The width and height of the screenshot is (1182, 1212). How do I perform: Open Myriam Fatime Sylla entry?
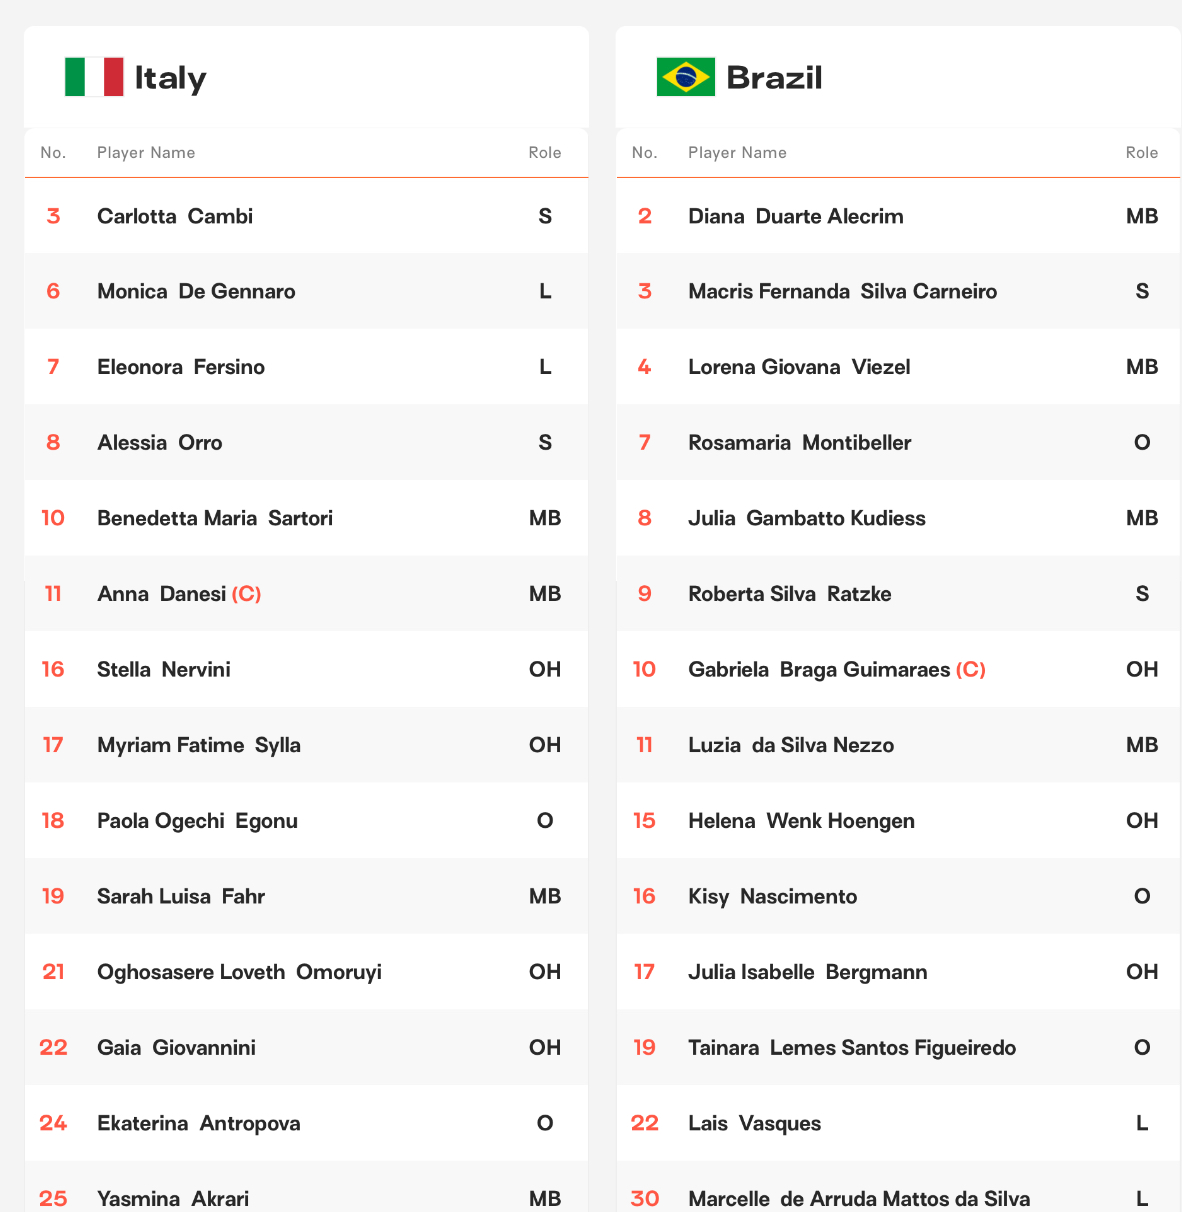pyautogui.click(x=199, y=745)
